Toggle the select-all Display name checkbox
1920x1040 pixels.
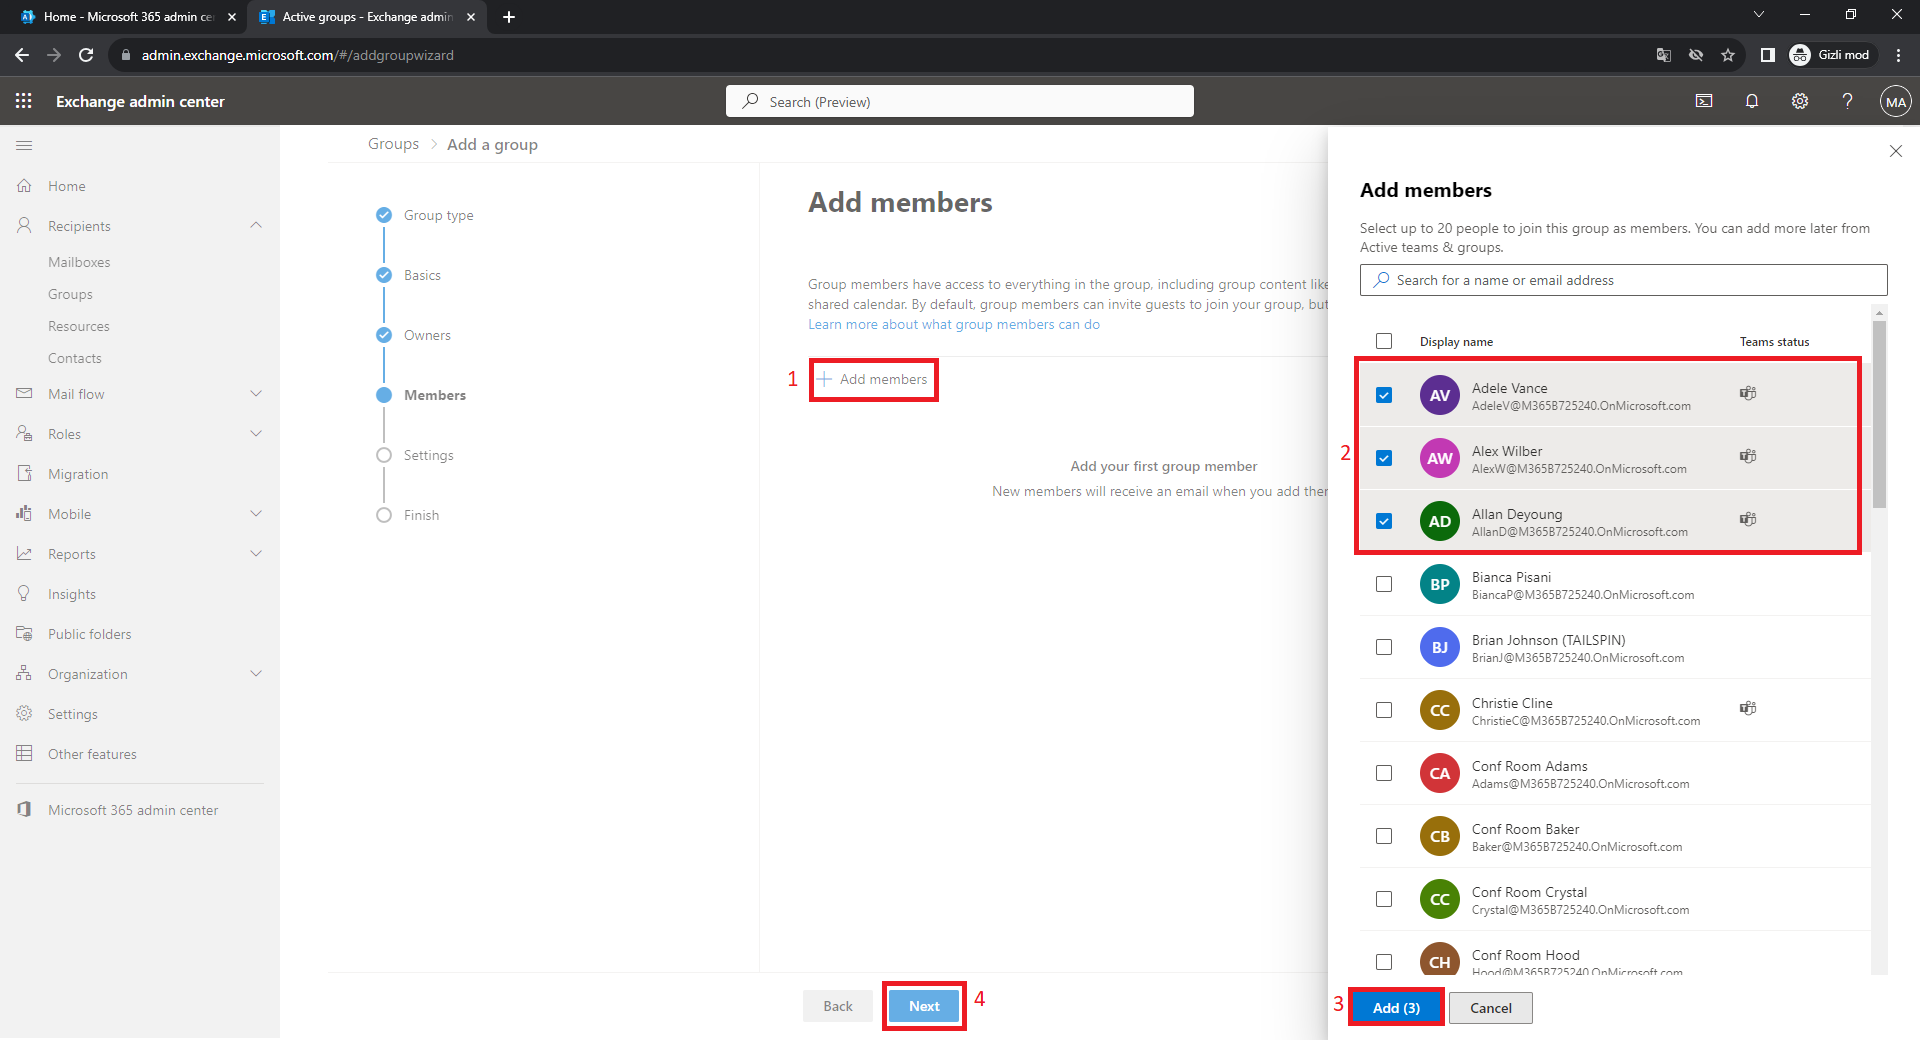(1384, 341)
